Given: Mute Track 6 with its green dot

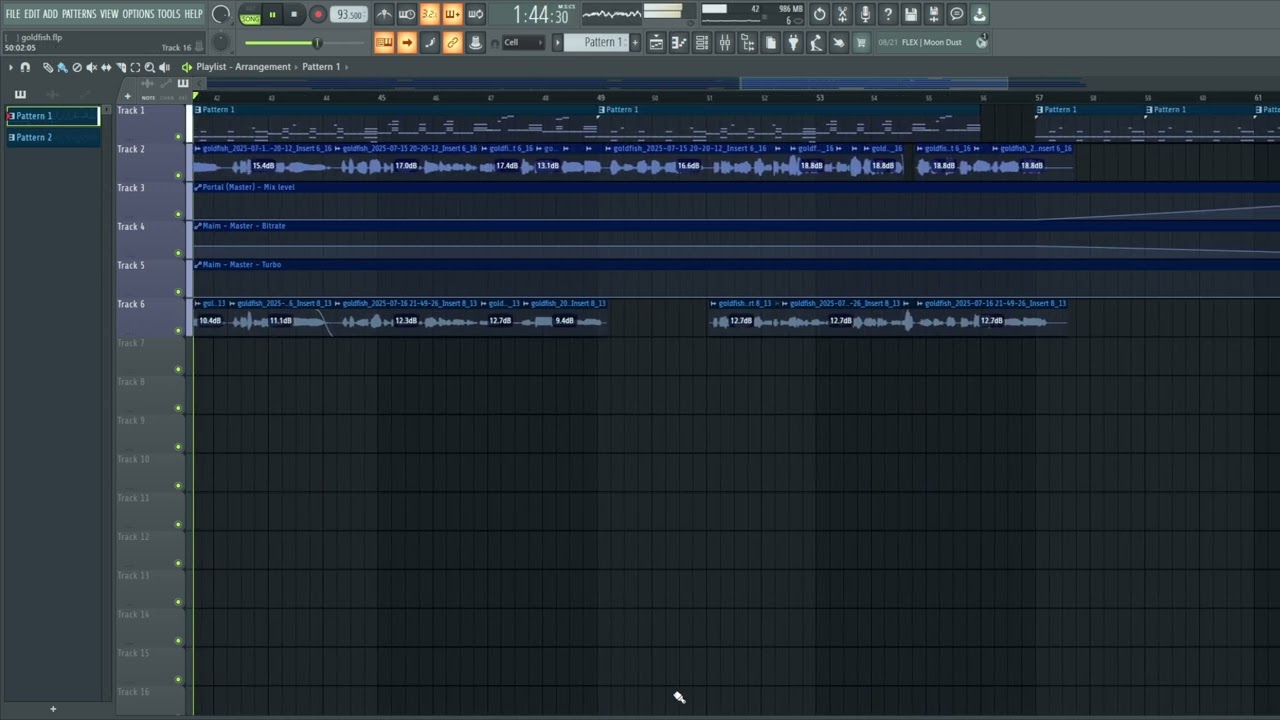Looking at the screenshot, I should (x=179, y=331).
